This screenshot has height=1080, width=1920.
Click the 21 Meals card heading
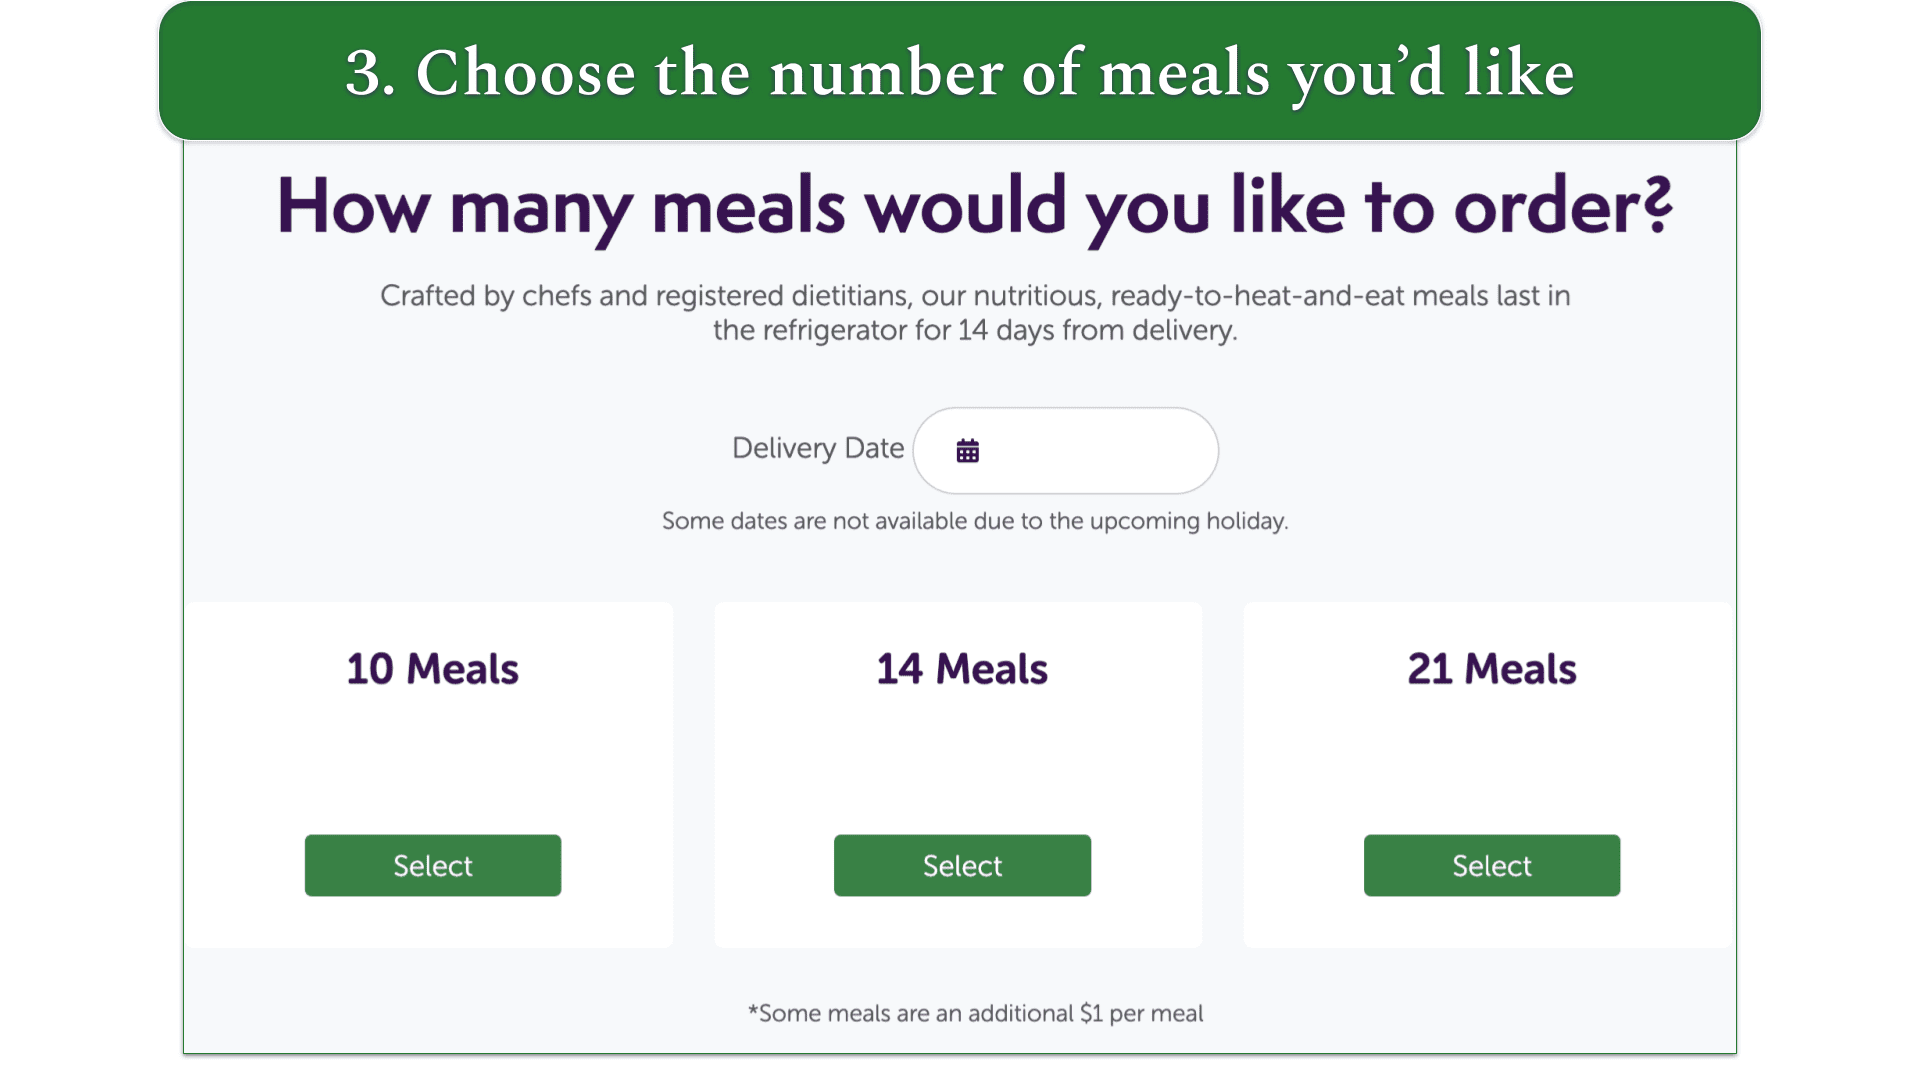pos(1490,669)
